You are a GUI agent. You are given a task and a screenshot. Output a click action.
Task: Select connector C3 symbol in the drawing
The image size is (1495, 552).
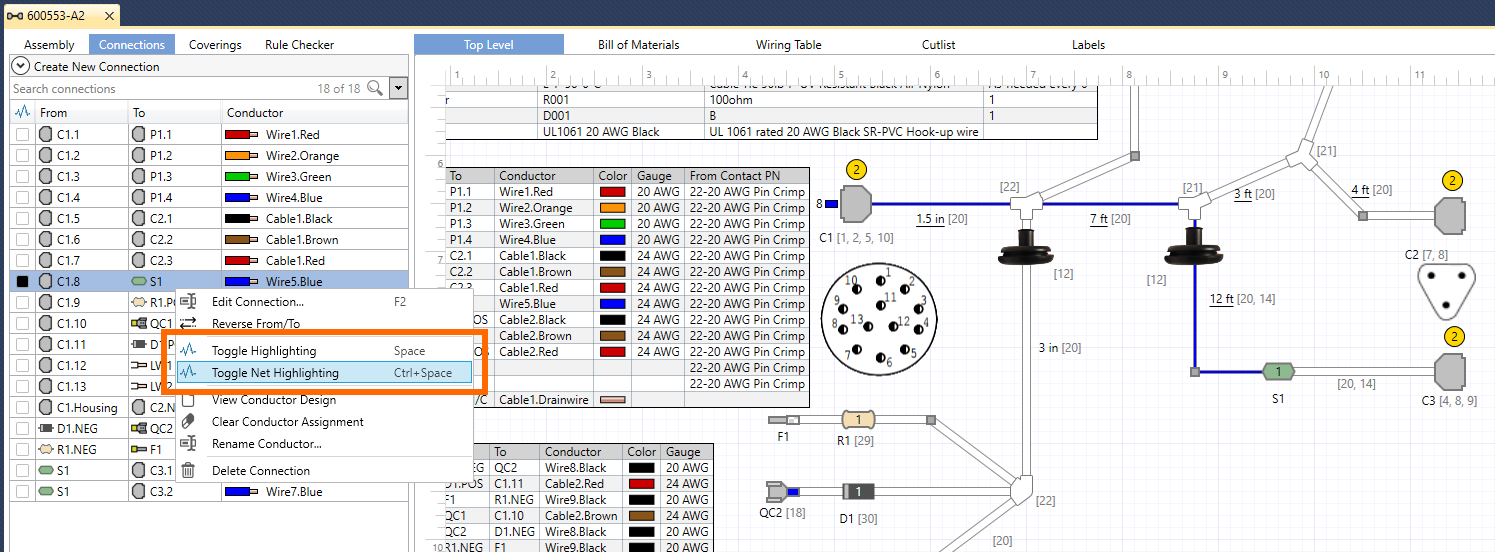tap(1450, 371)
